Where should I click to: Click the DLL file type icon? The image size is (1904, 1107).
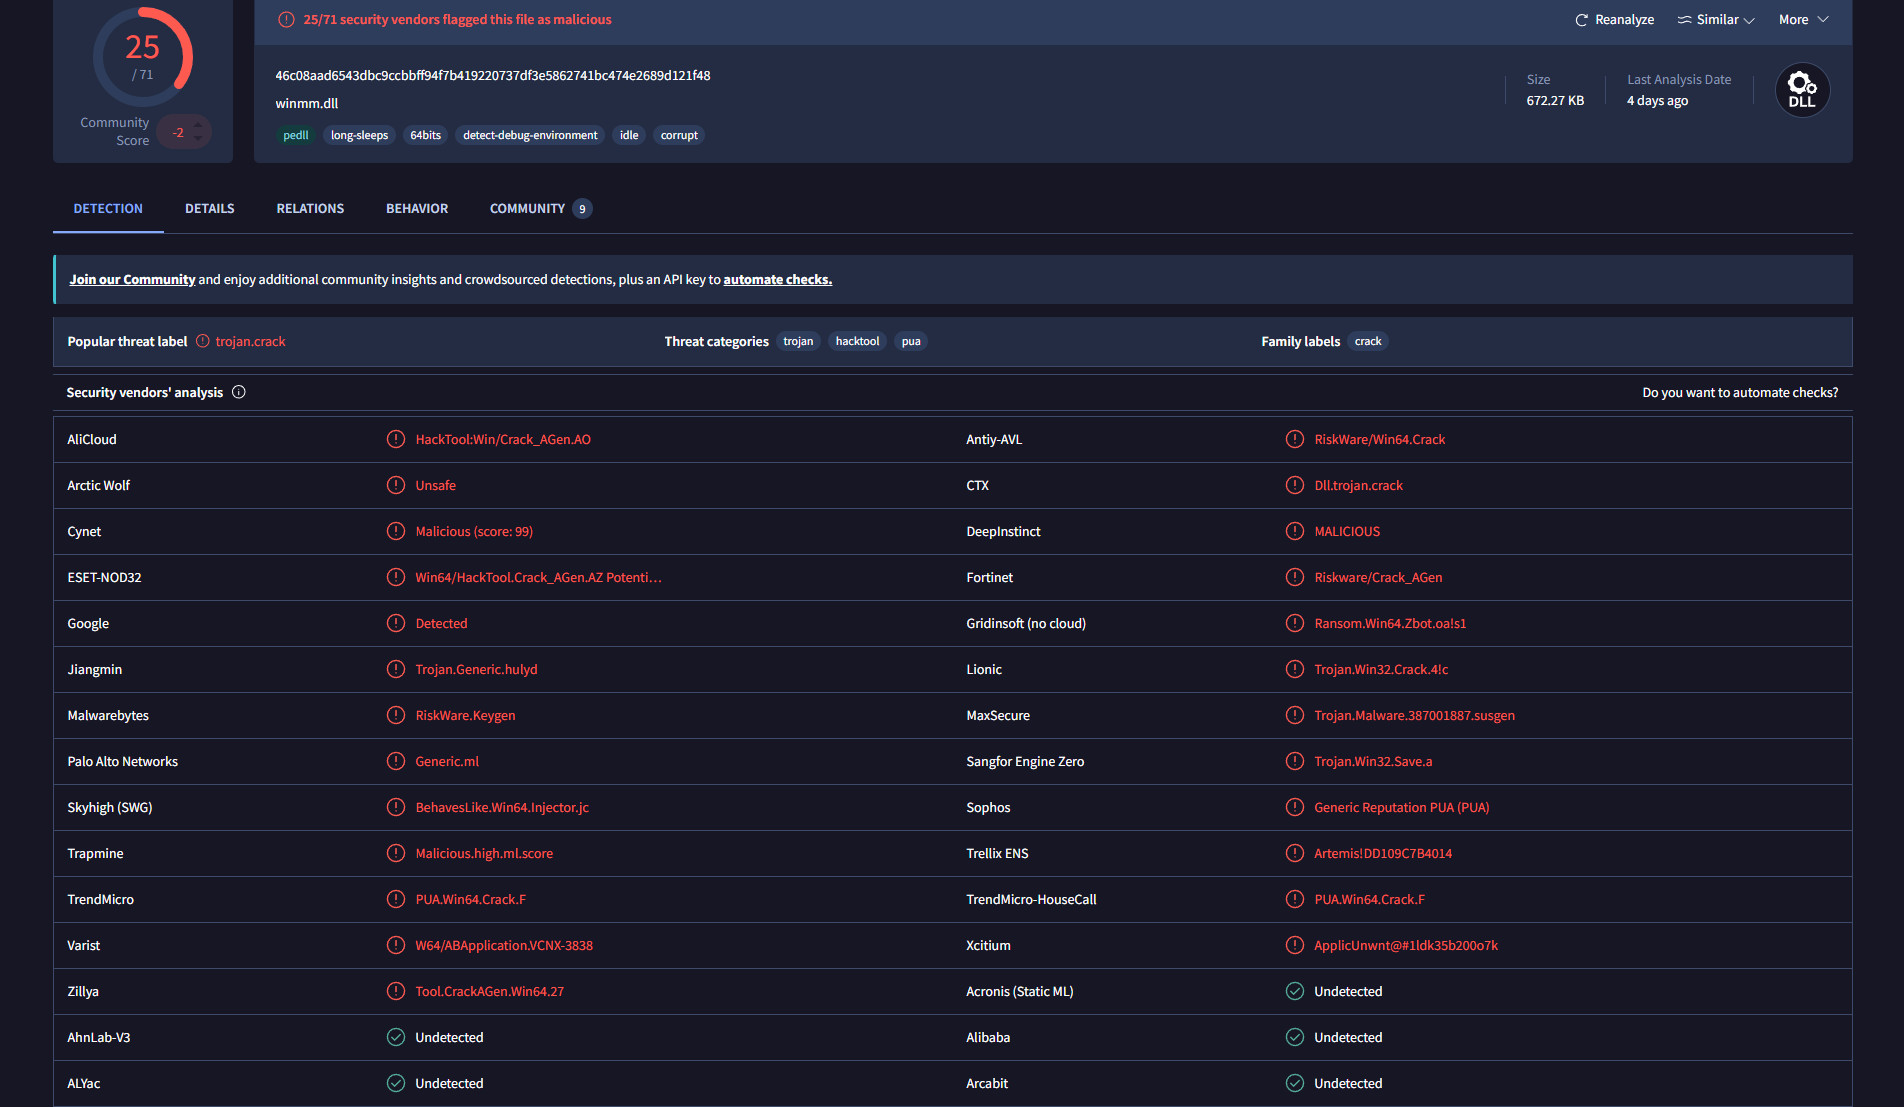click(1802, 90)
